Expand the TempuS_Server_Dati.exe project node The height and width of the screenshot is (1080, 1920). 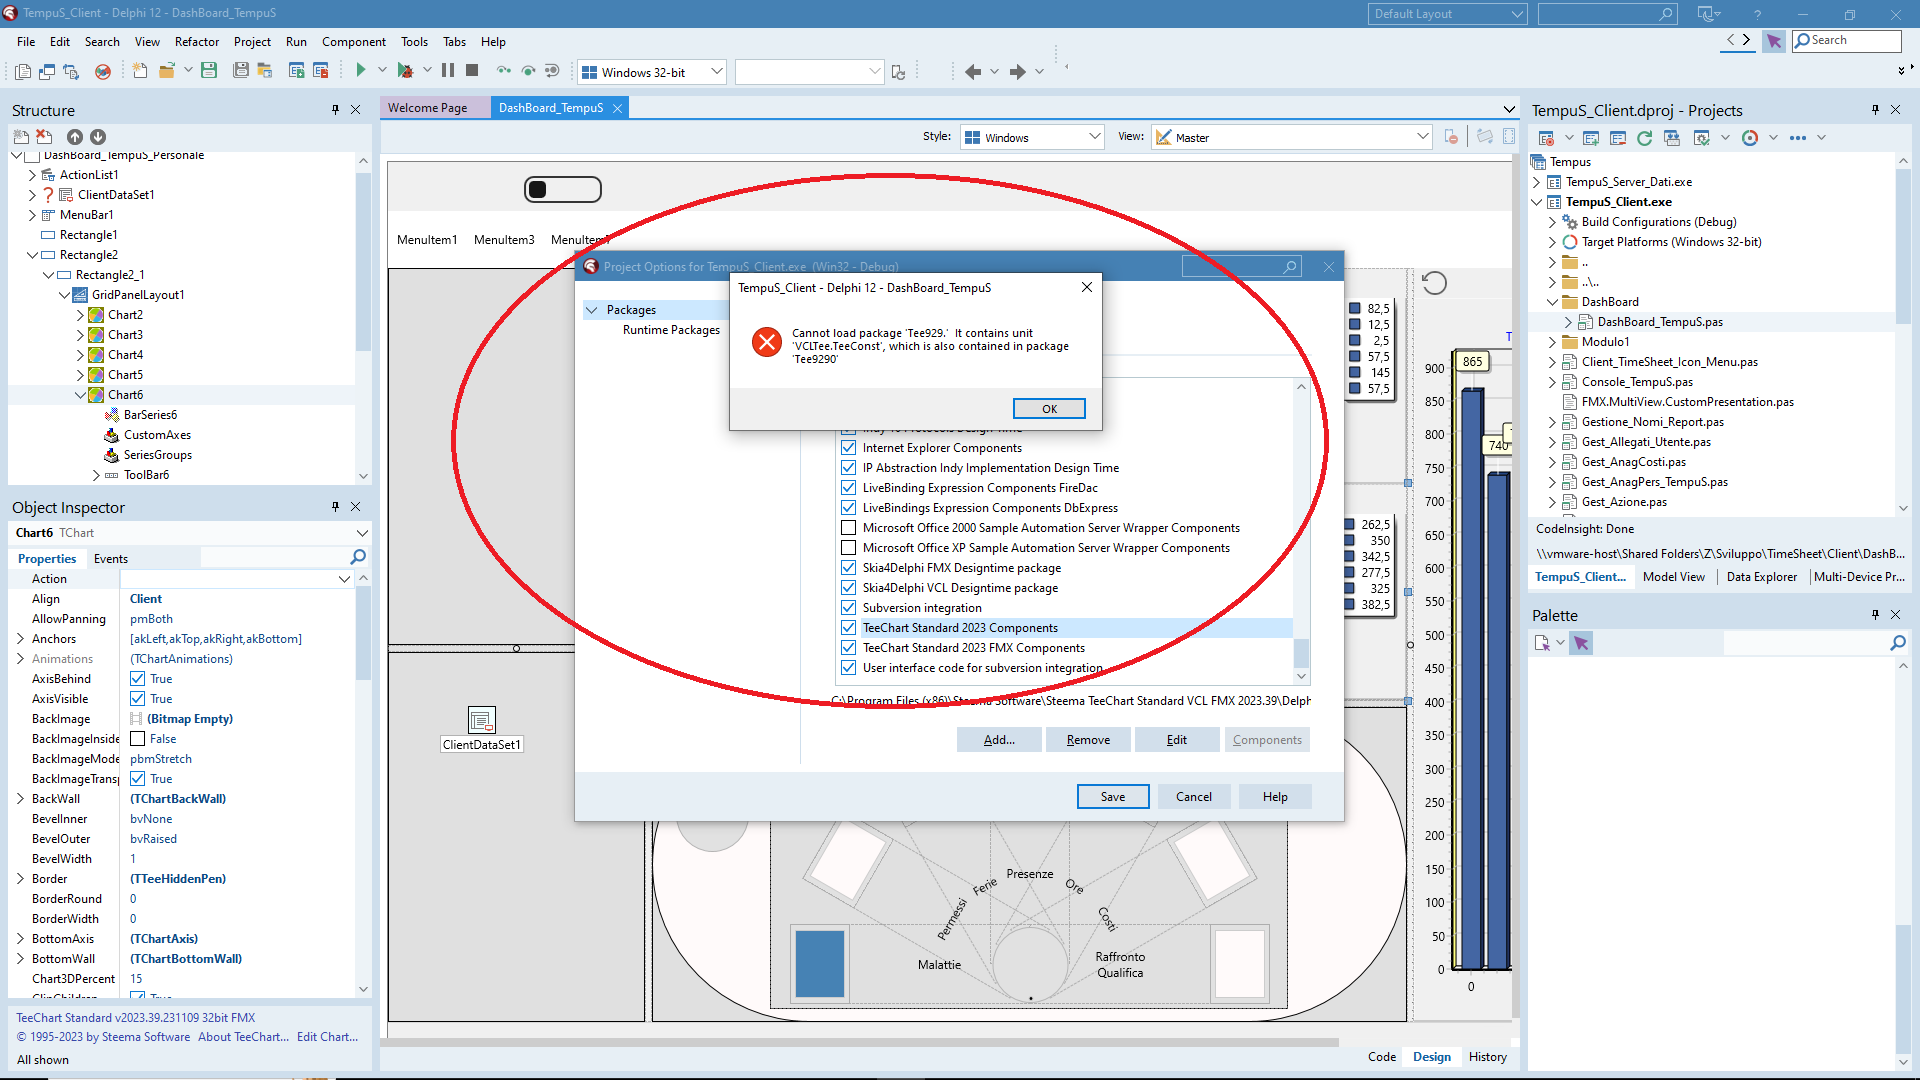pyautogui.click(x=1537, y=182)
